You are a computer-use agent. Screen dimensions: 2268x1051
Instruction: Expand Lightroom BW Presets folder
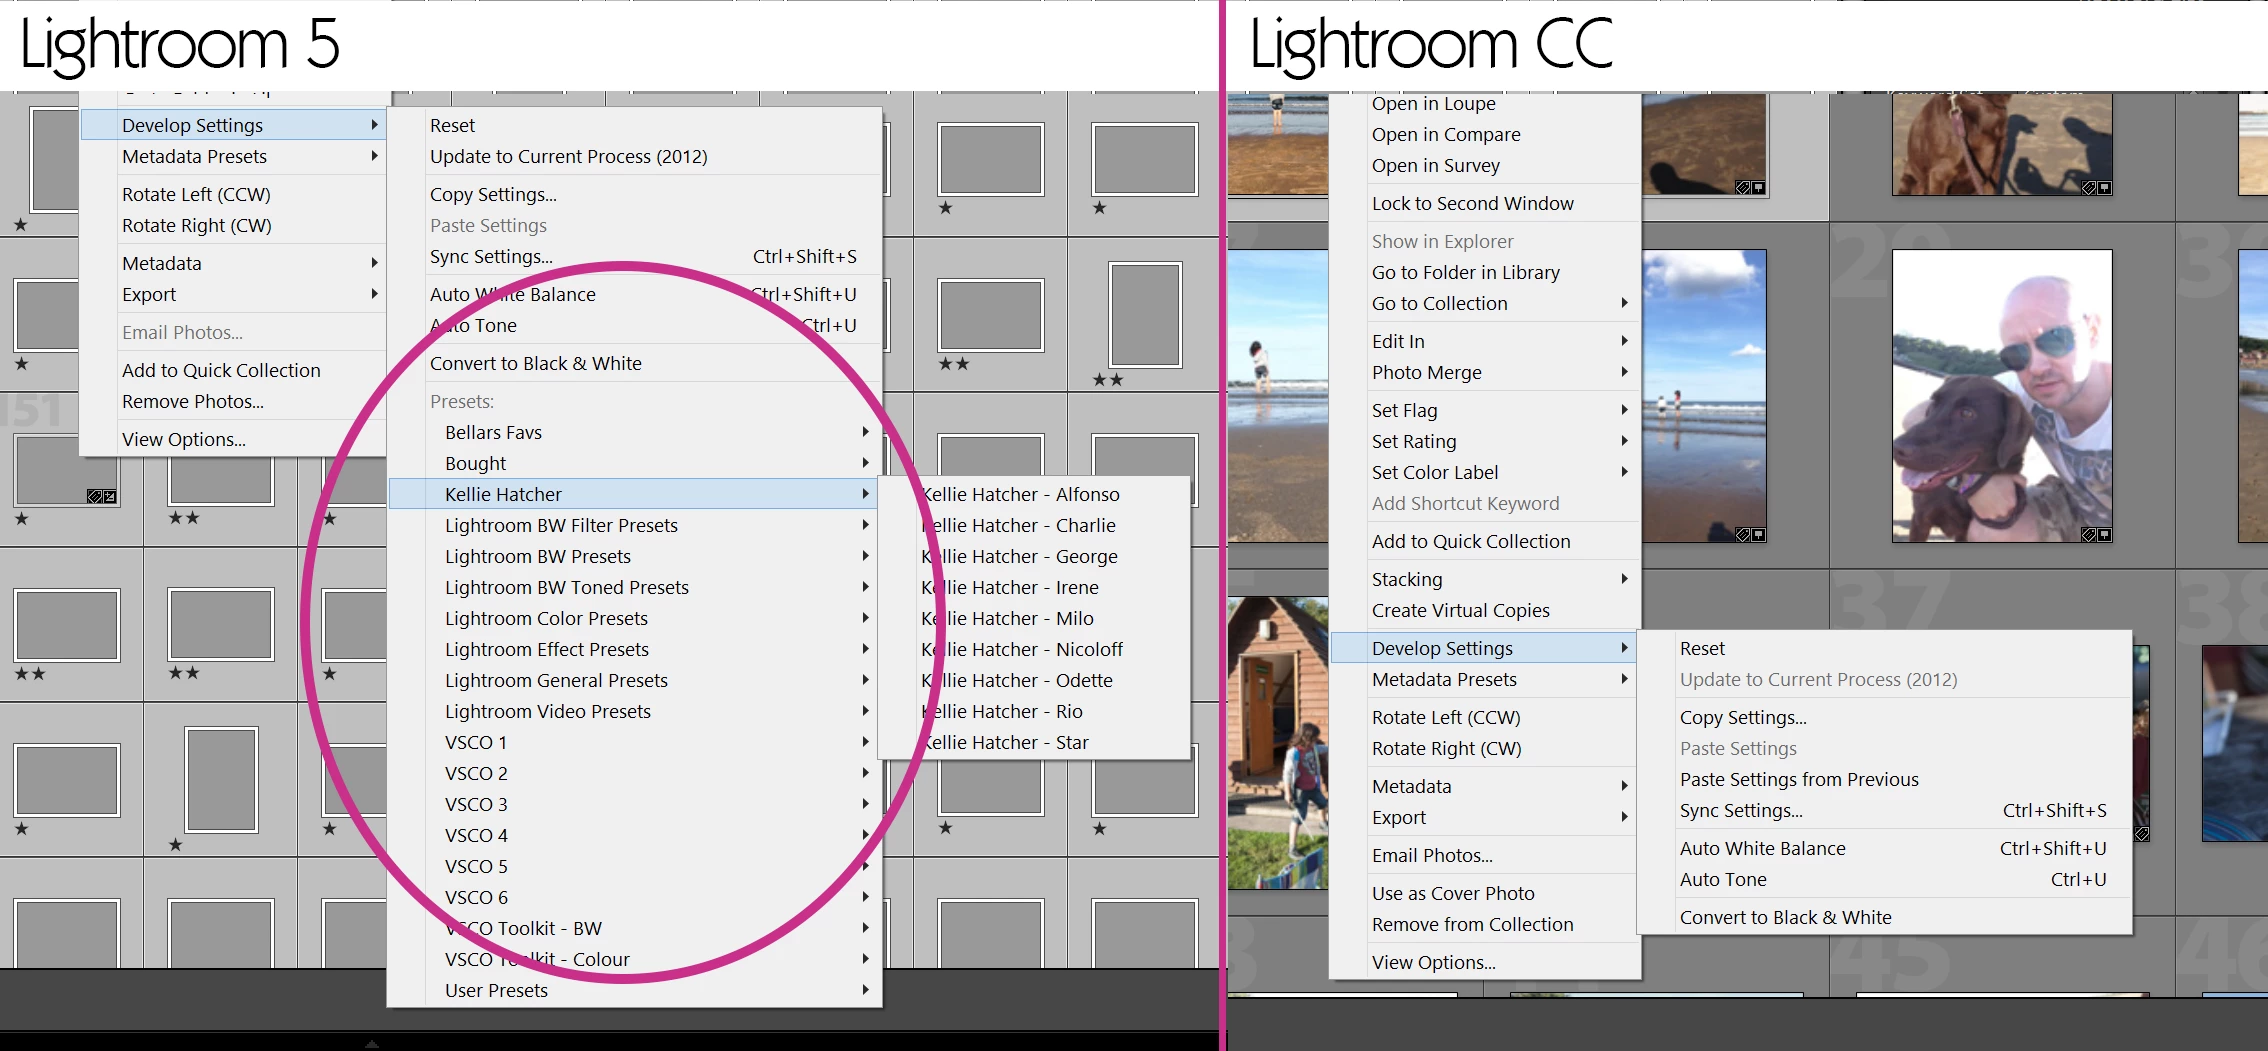pos(635,556)
